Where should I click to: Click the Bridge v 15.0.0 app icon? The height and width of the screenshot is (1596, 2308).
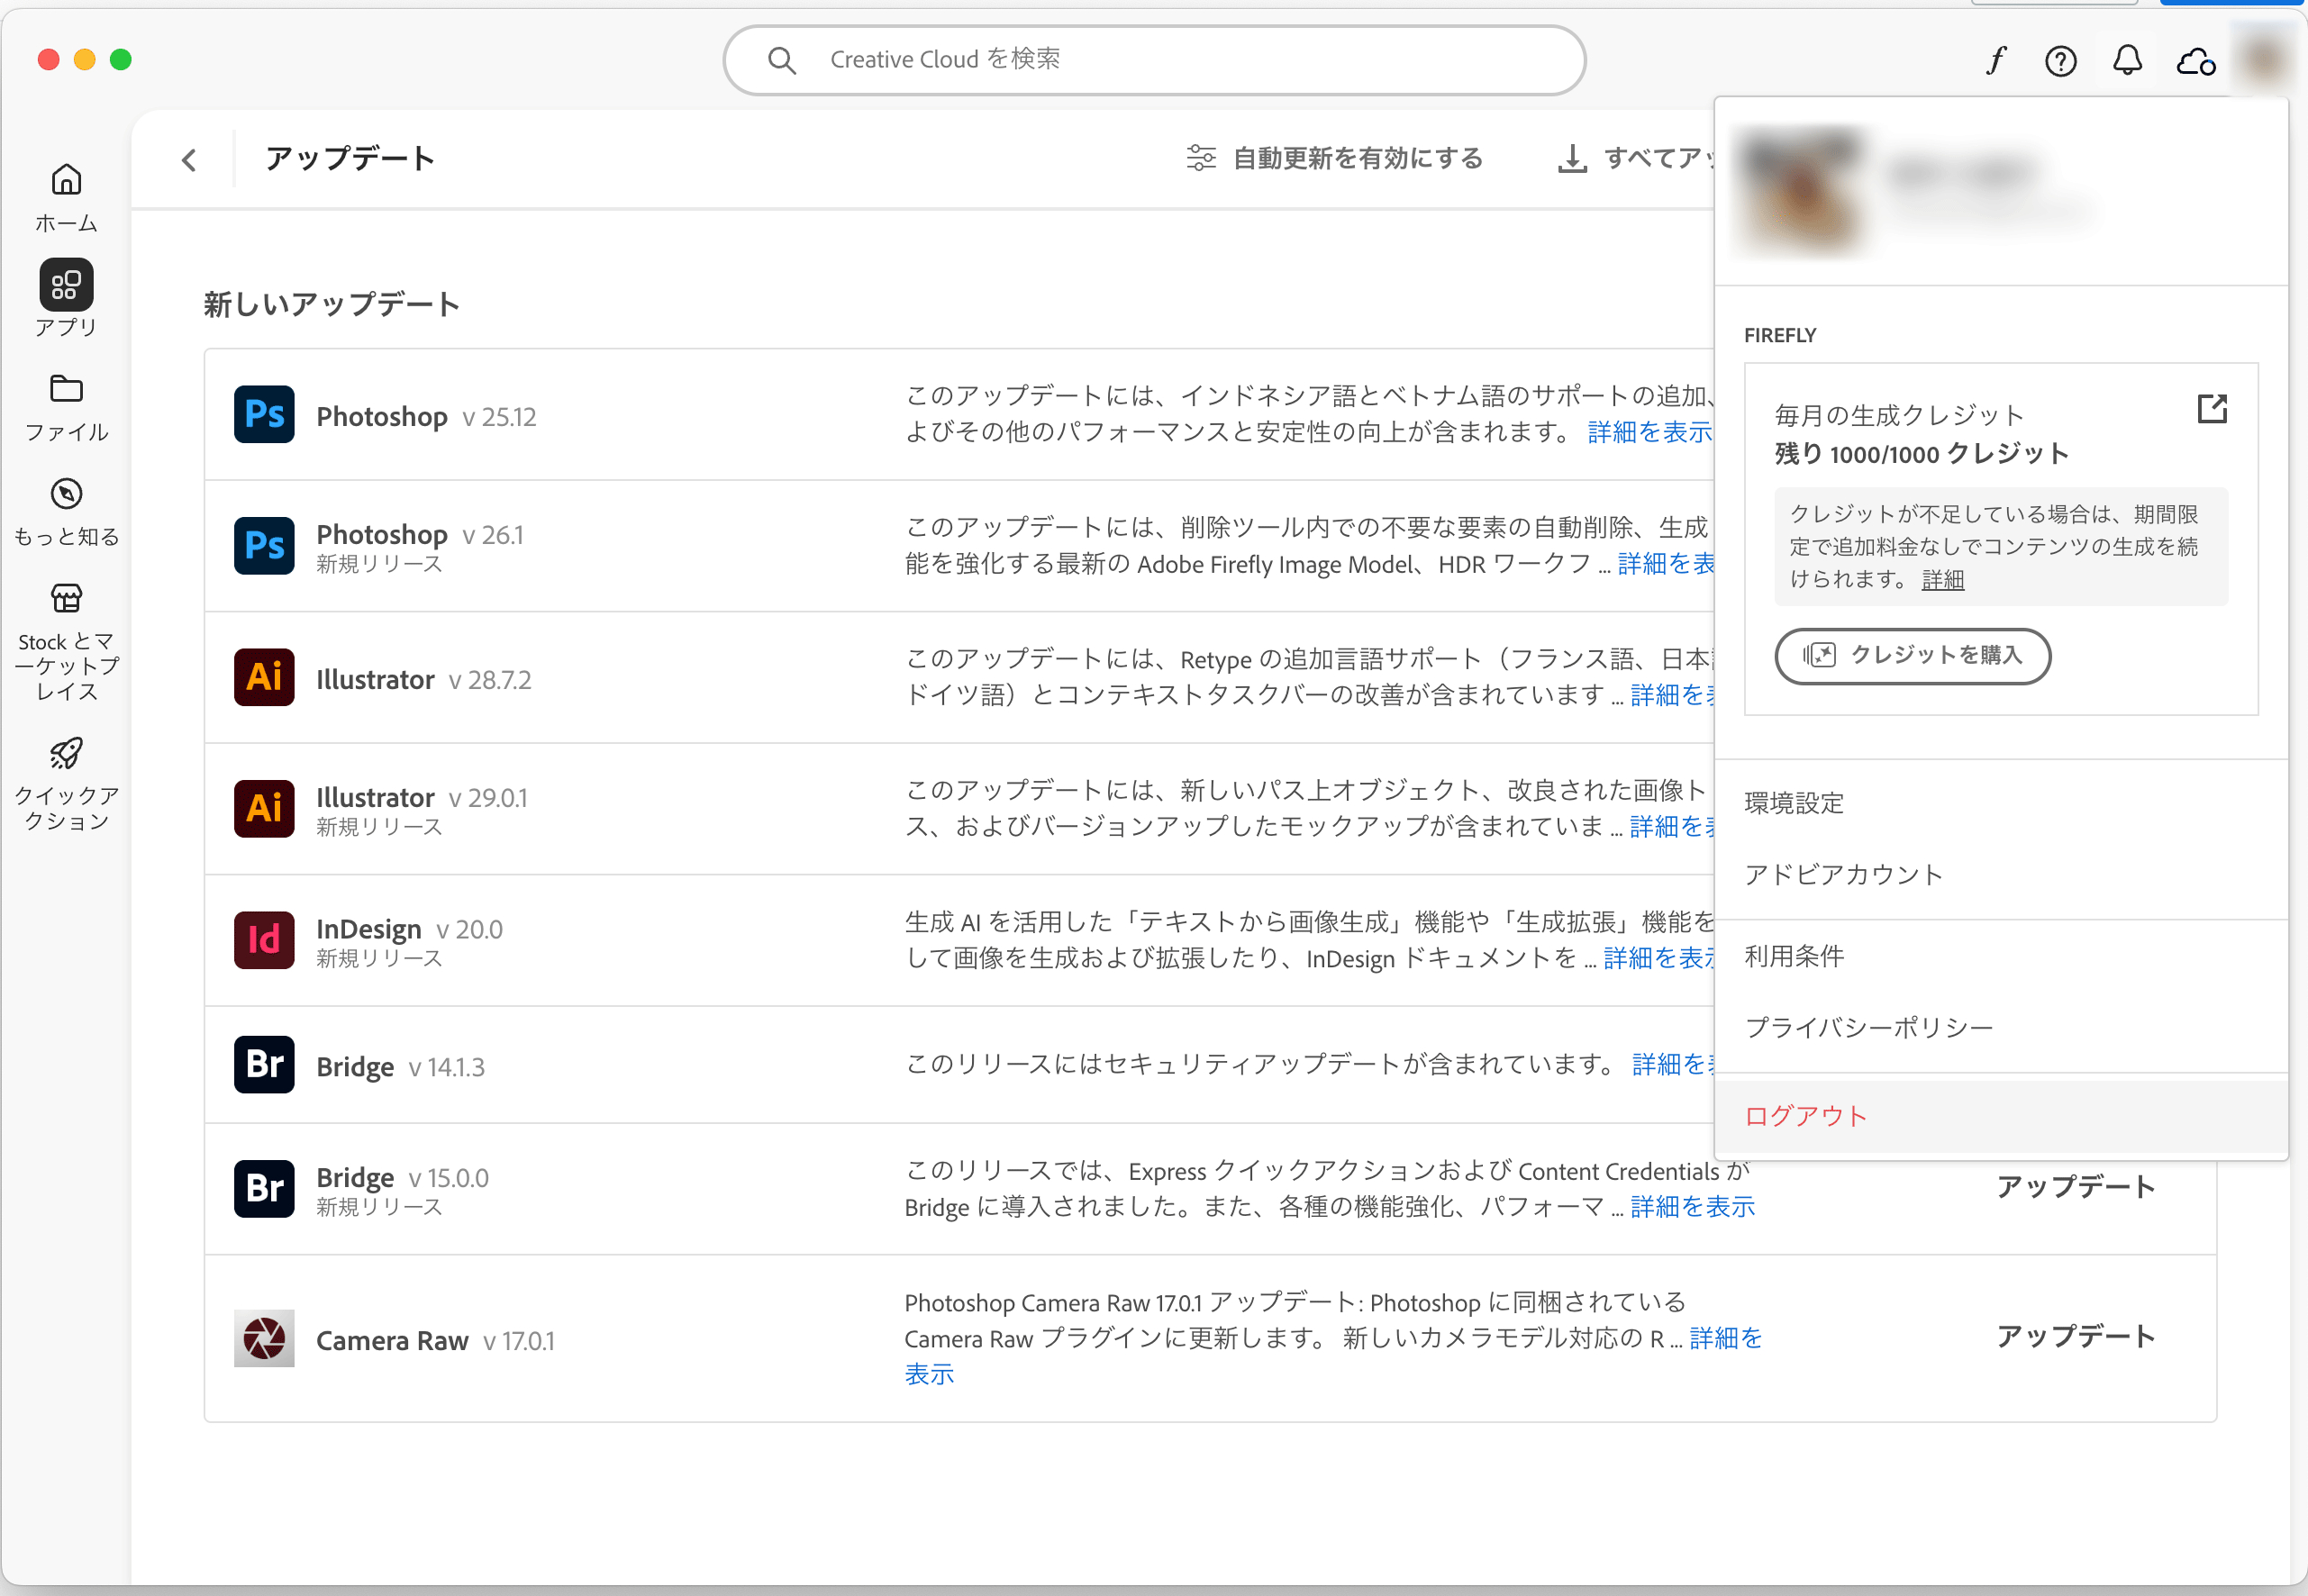pyautogui.click(x=264, y=1188)
